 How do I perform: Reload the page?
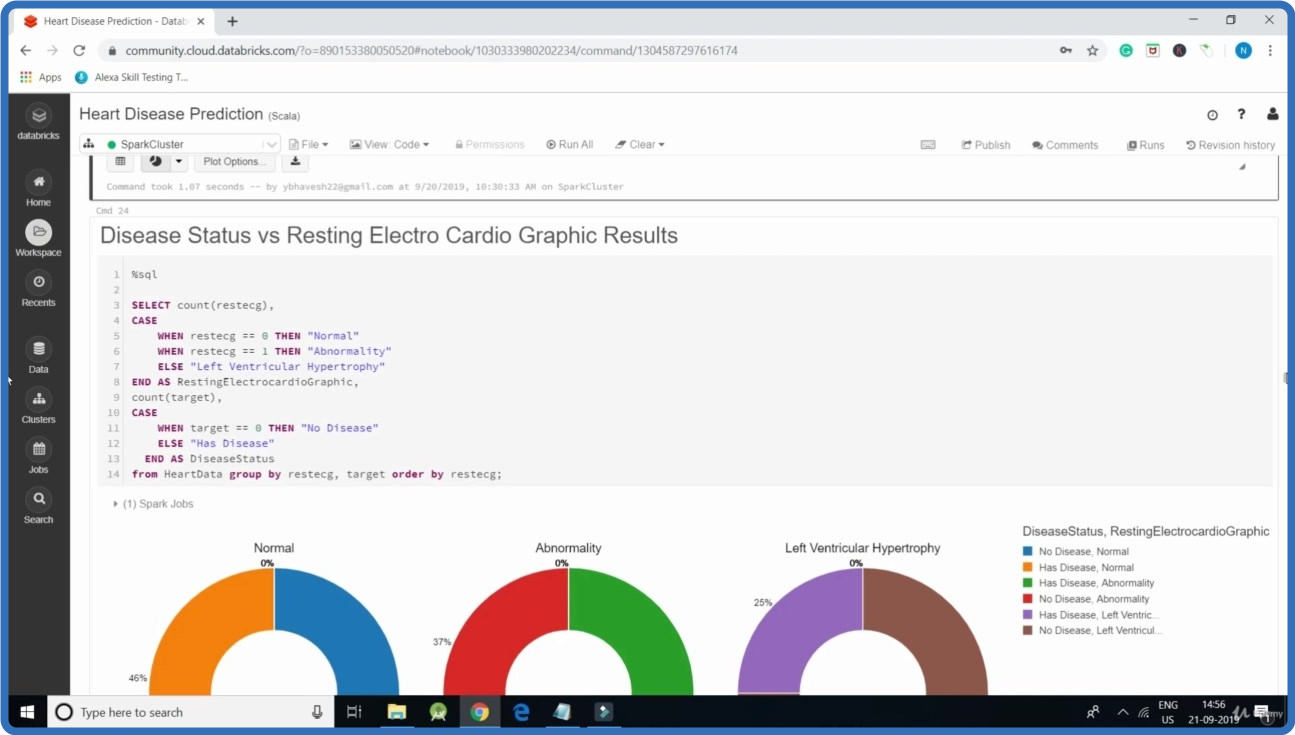pyautogui.click(x=79, y=50)
